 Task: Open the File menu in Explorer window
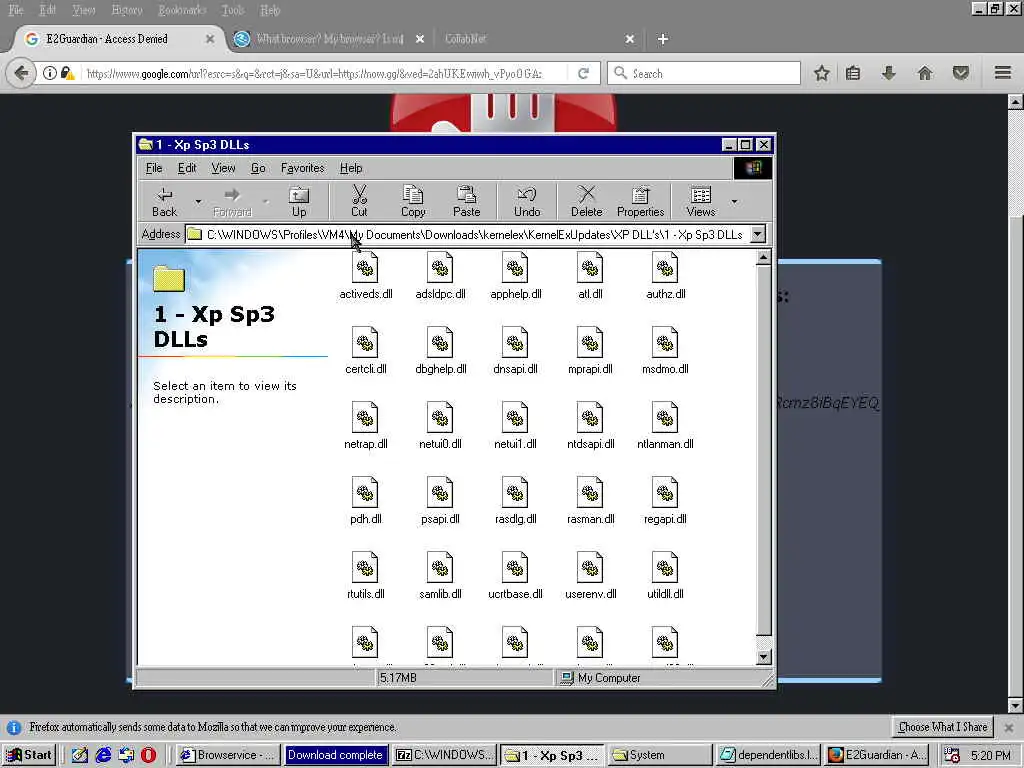(154, 168)
